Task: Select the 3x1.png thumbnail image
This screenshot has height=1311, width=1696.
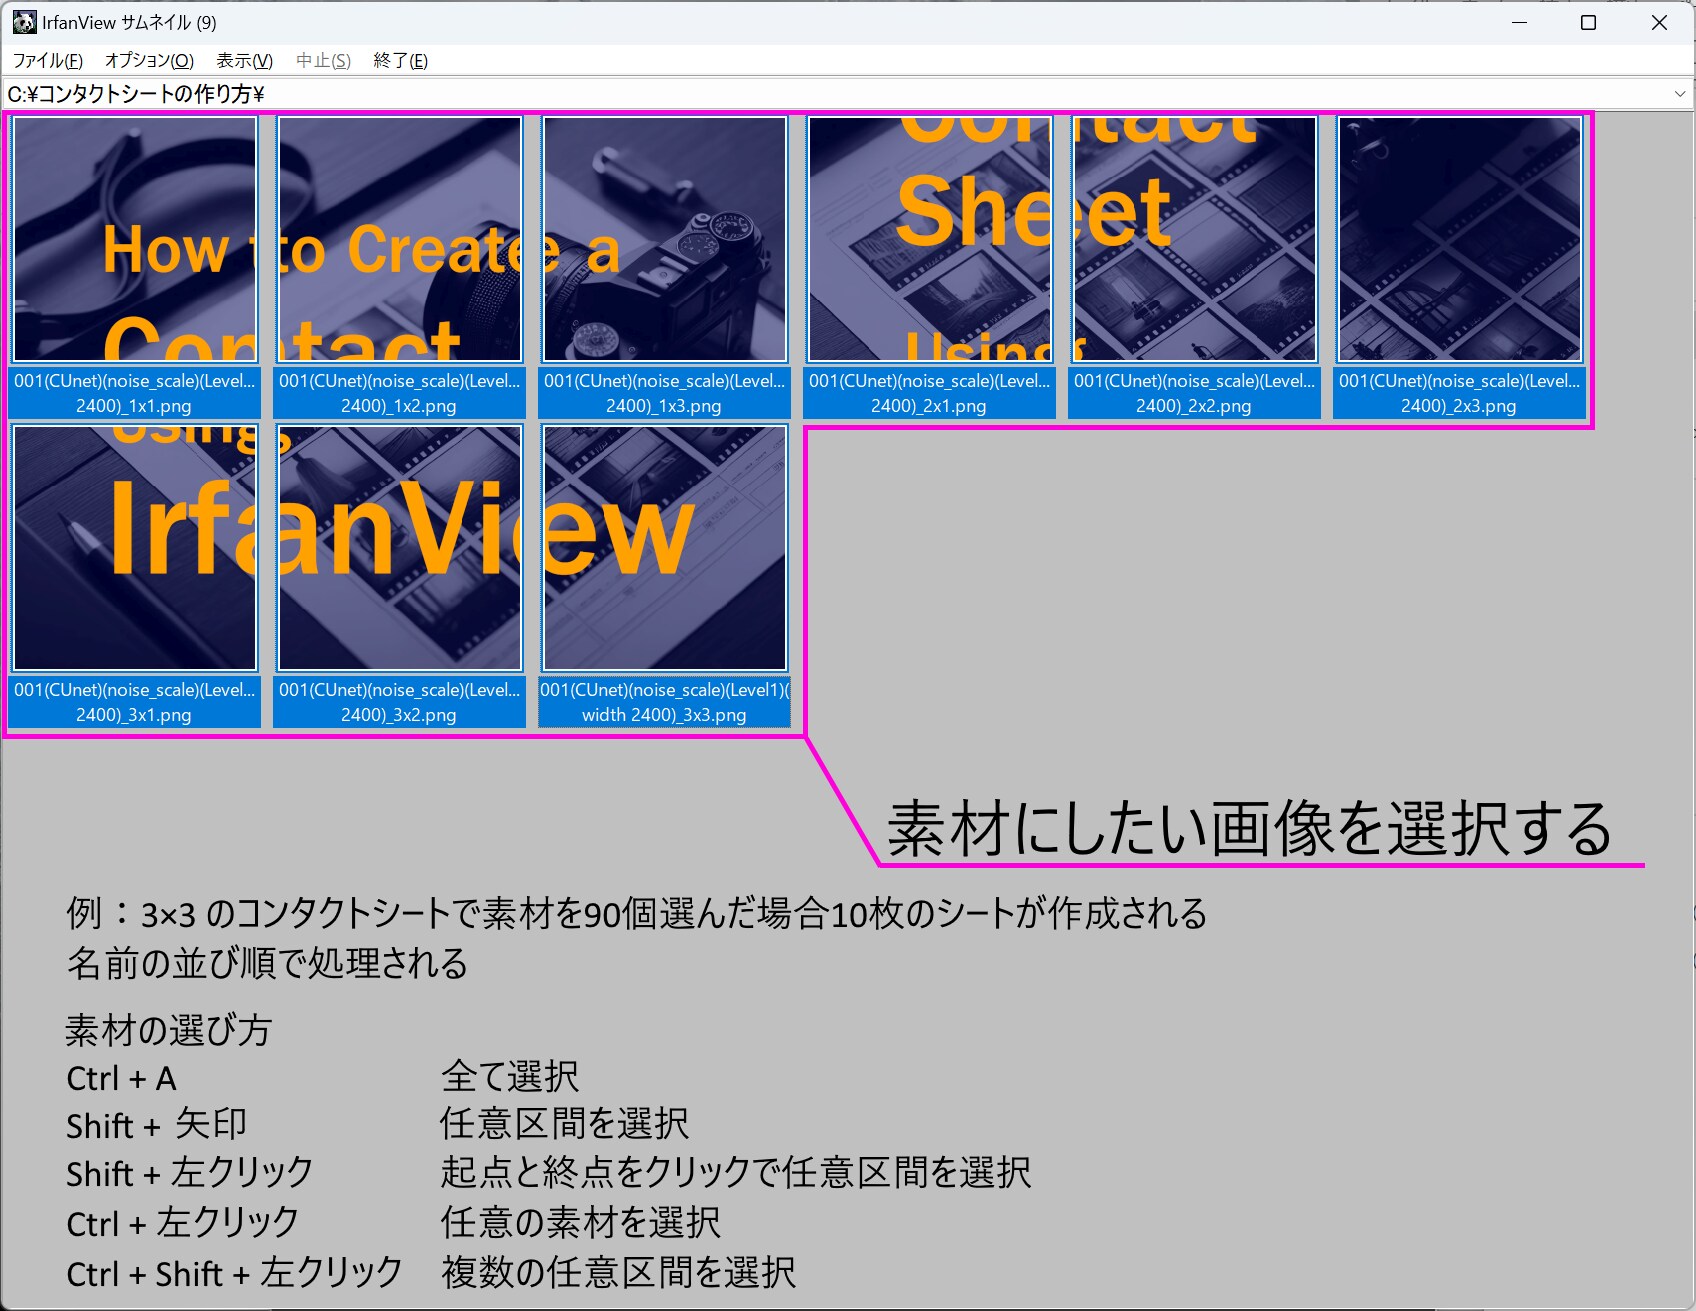Action: tap(135, 548)
